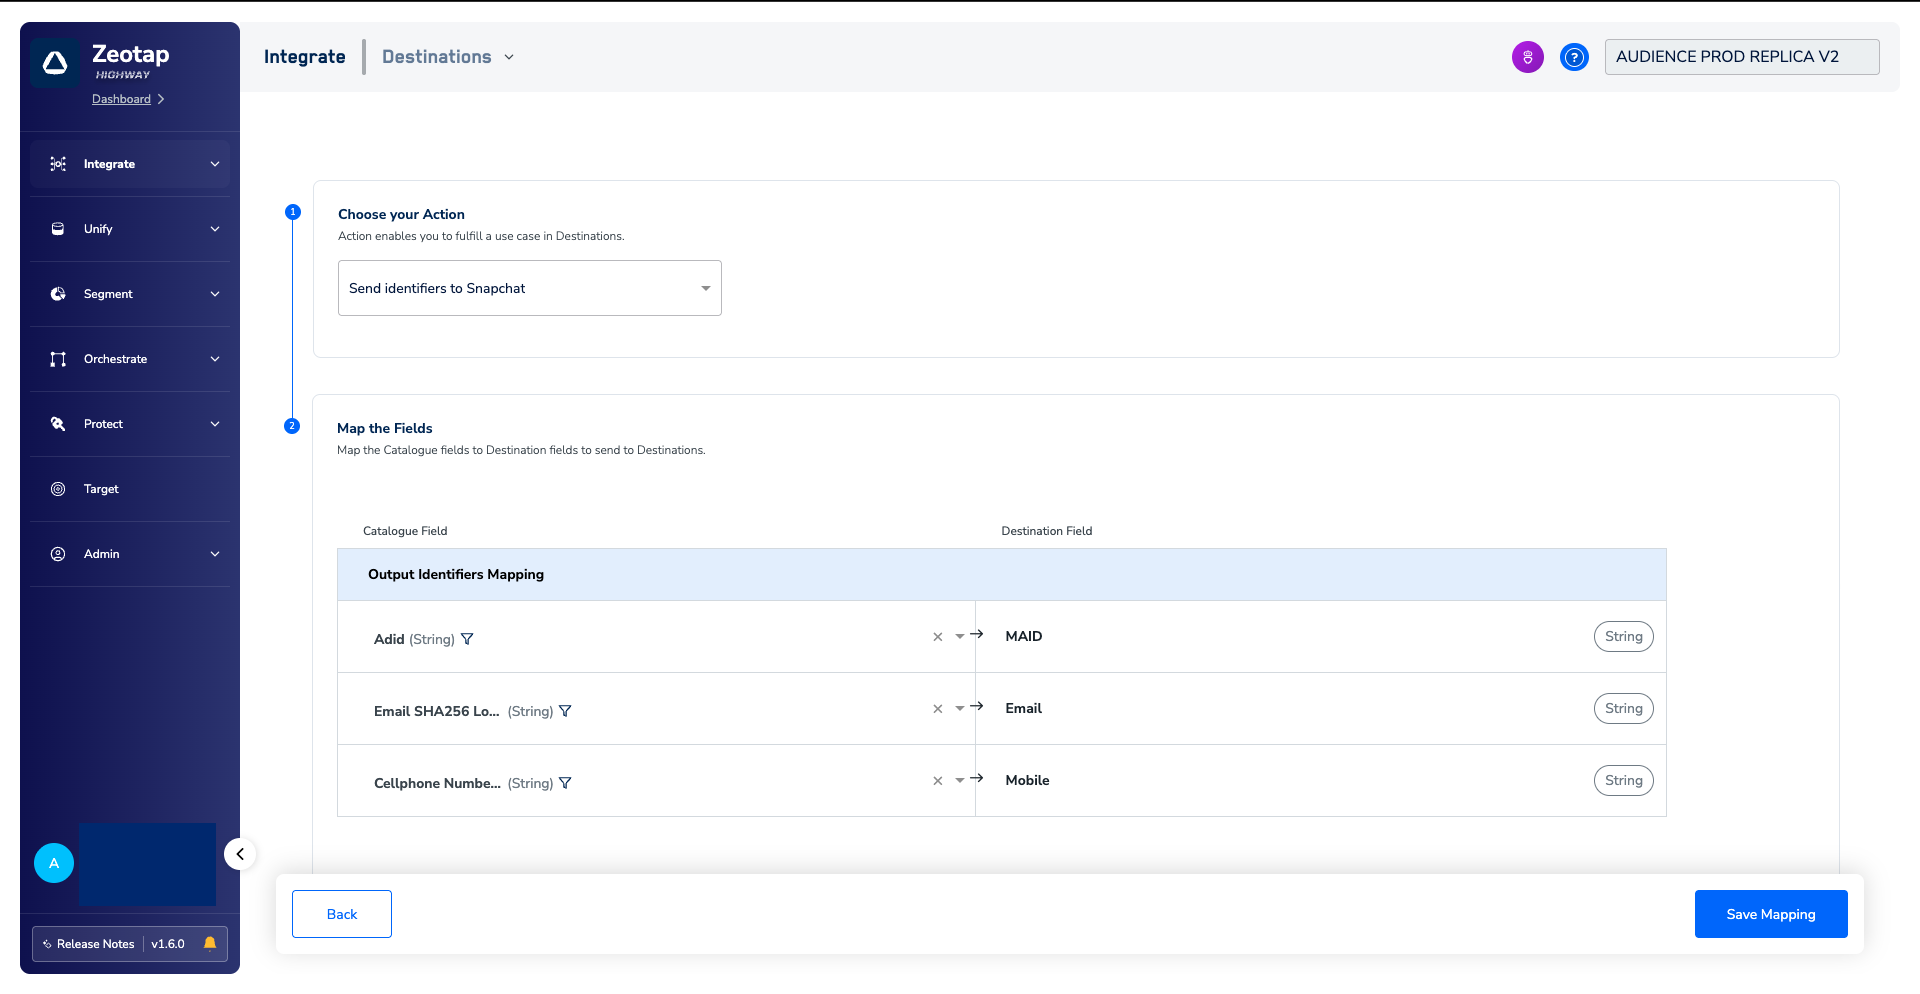Expand the Unify menu chevron
Image resolution: width=1920 pixels, height=994 pixels.
tap(215, 229)
